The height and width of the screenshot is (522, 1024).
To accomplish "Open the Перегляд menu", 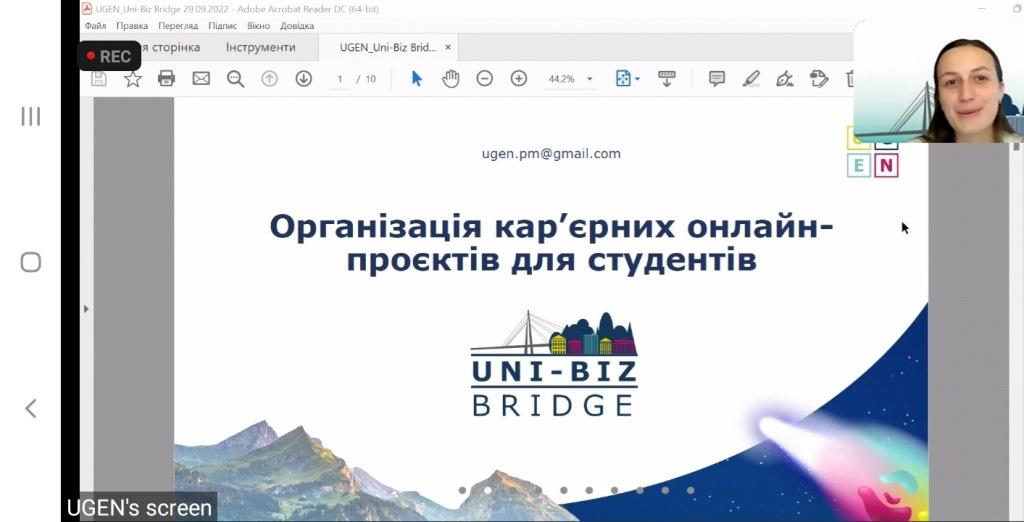I will tap(178, 26).
